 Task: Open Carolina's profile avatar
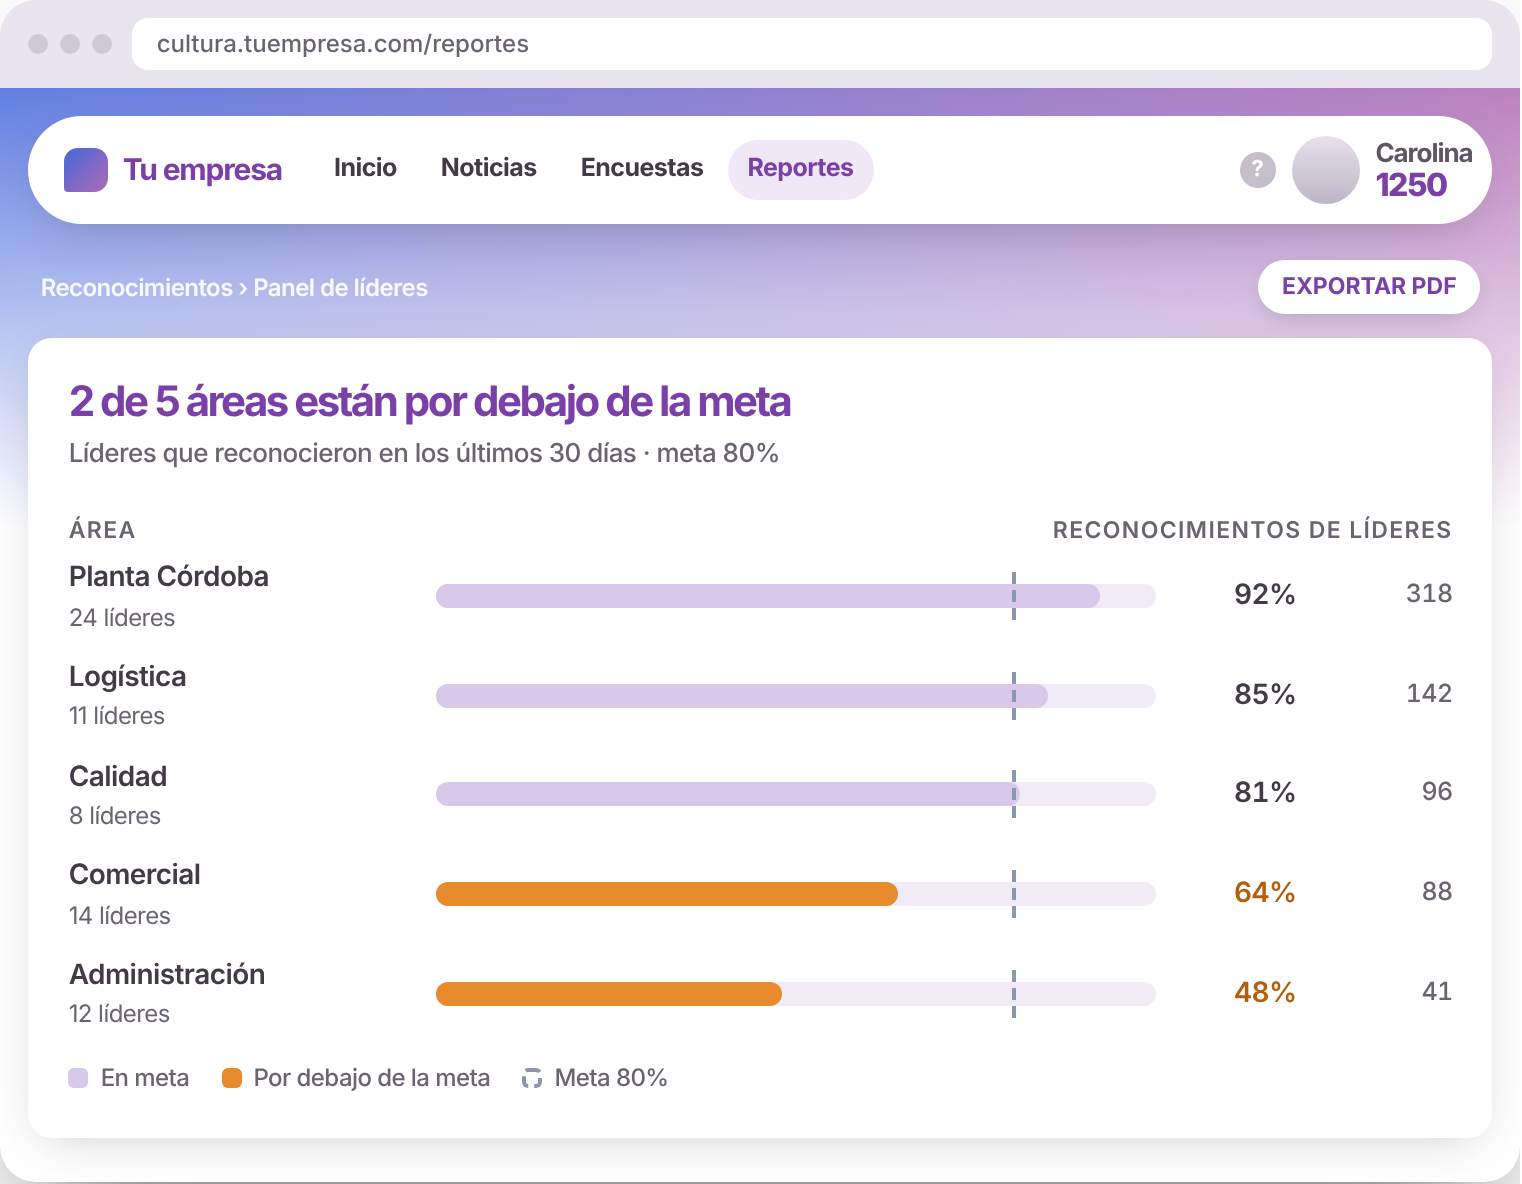click(x=1326, y=170)
